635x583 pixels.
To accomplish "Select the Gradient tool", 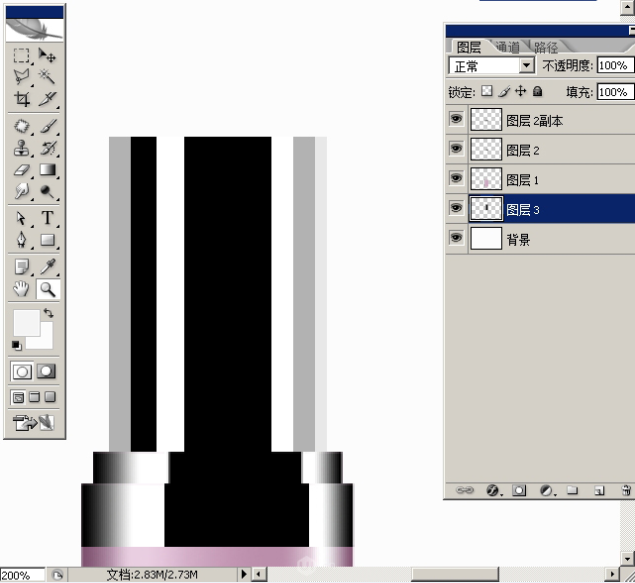I will click(47, 170).
